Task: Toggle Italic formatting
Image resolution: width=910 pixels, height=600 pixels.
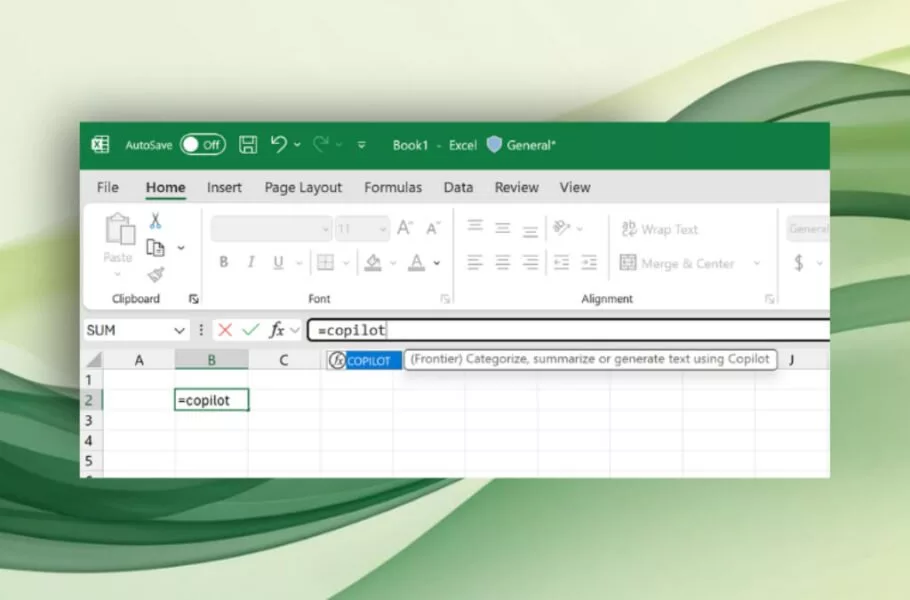Action: (x=251, y=262)
